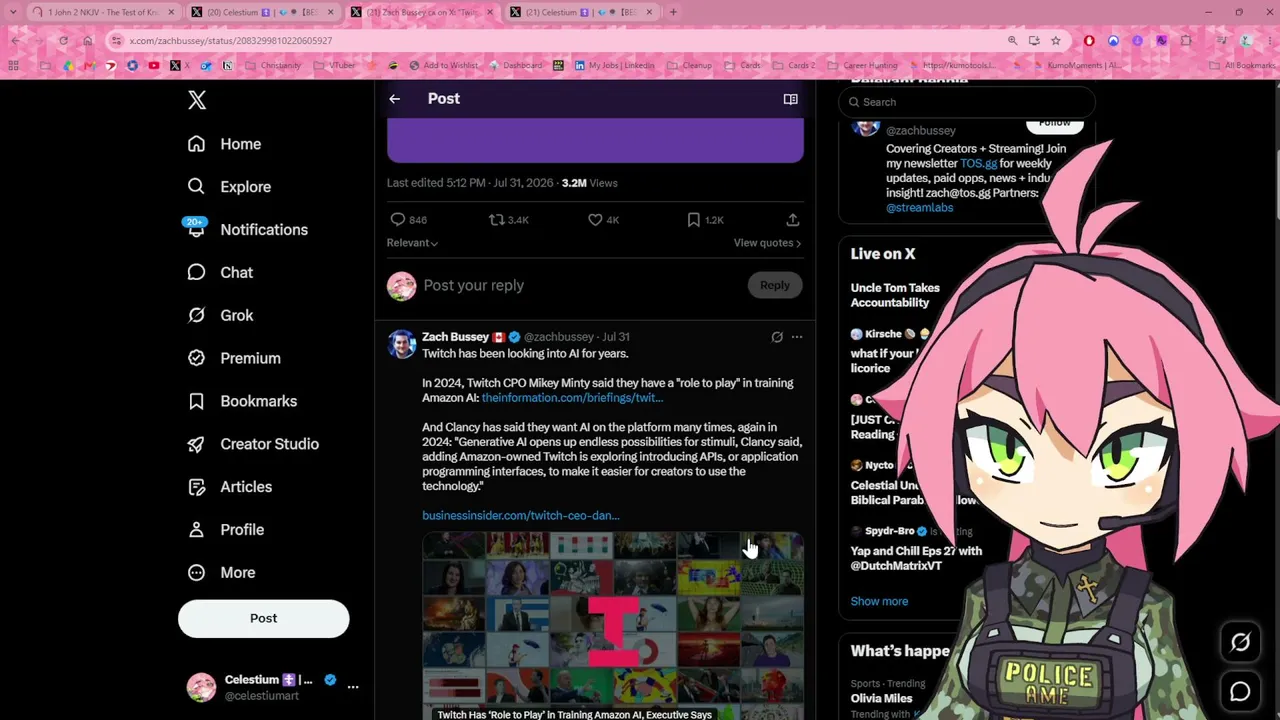Click Show more under Live on X
The height and width of the screenshot is (720, 1280).
point(879,601)
